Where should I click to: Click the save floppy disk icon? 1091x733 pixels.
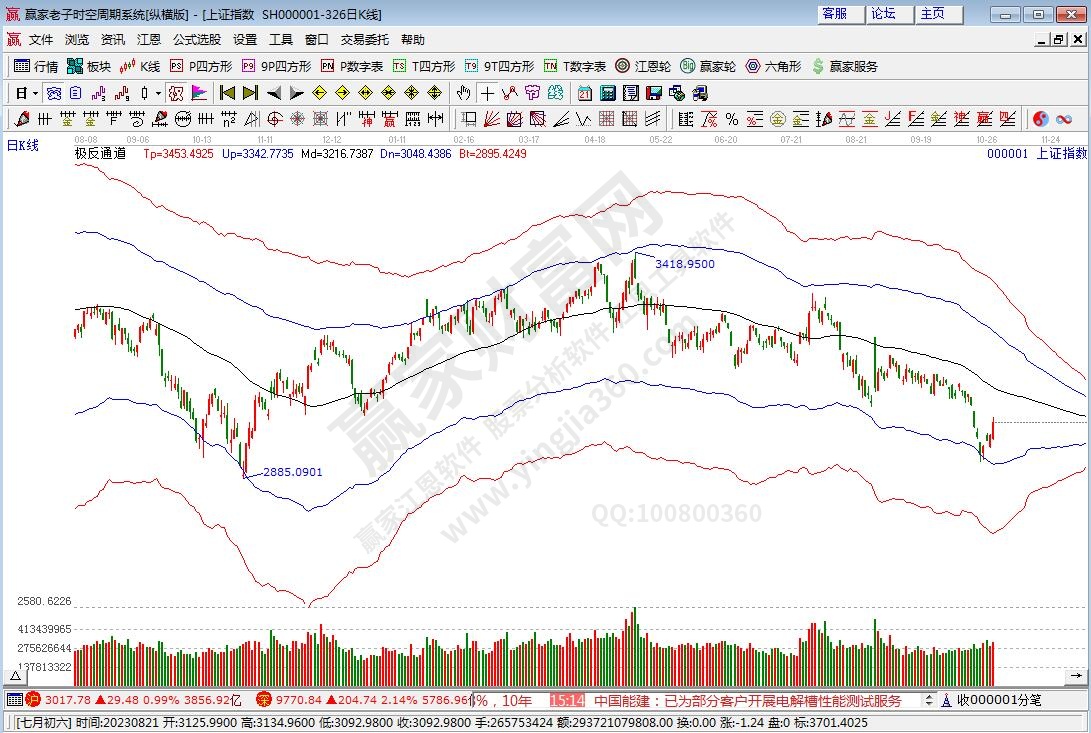click(653, 93)
